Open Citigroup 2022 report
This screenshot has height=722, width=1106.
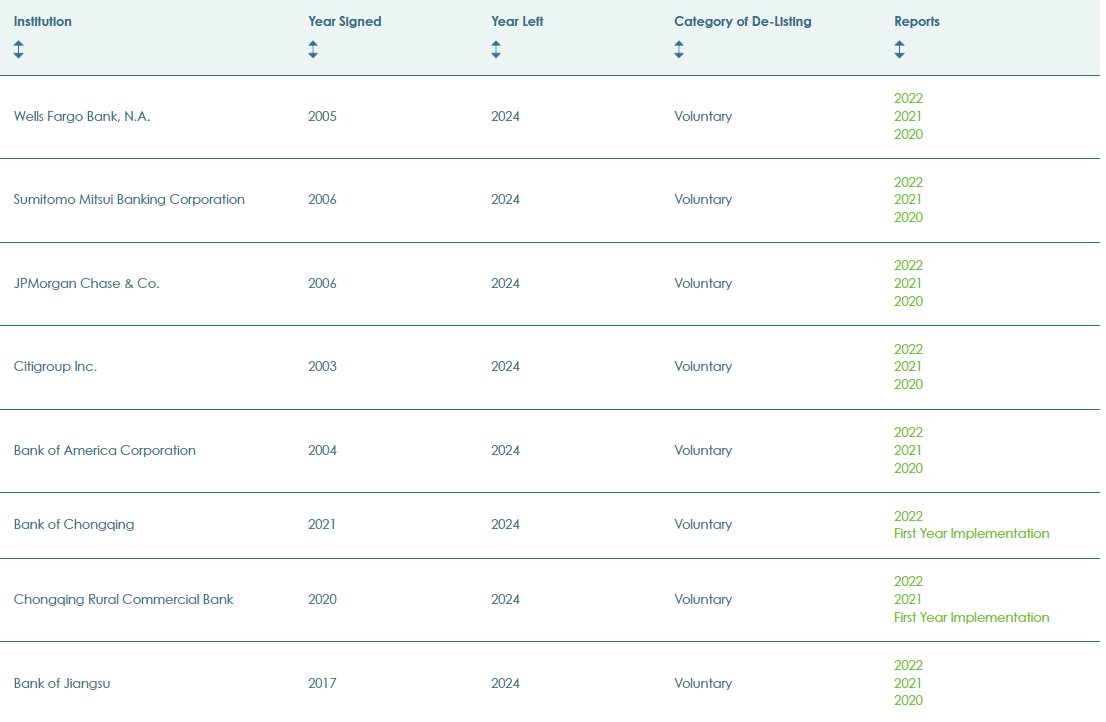pos(908,349)
